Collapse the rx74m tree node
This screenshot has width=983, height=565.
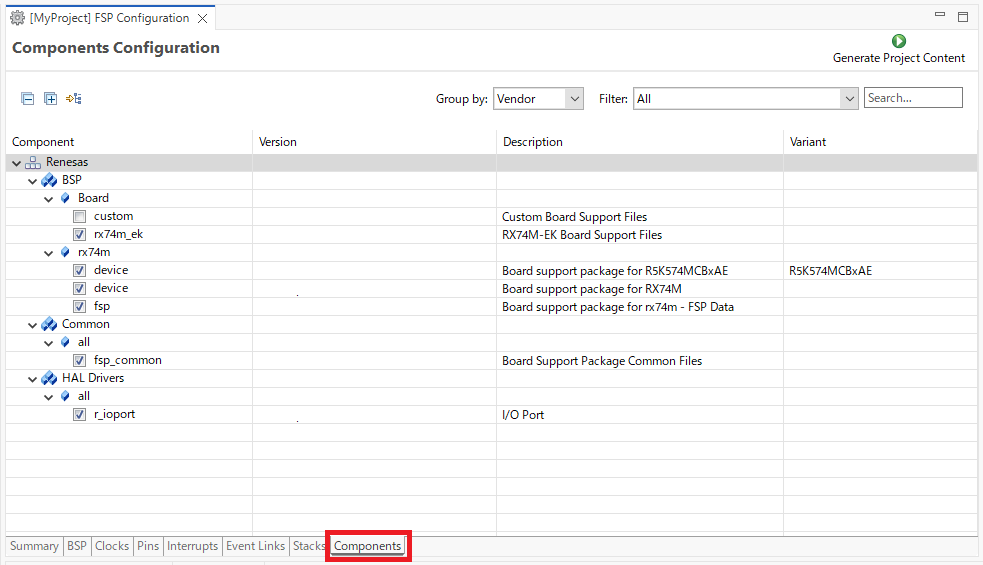48,253
